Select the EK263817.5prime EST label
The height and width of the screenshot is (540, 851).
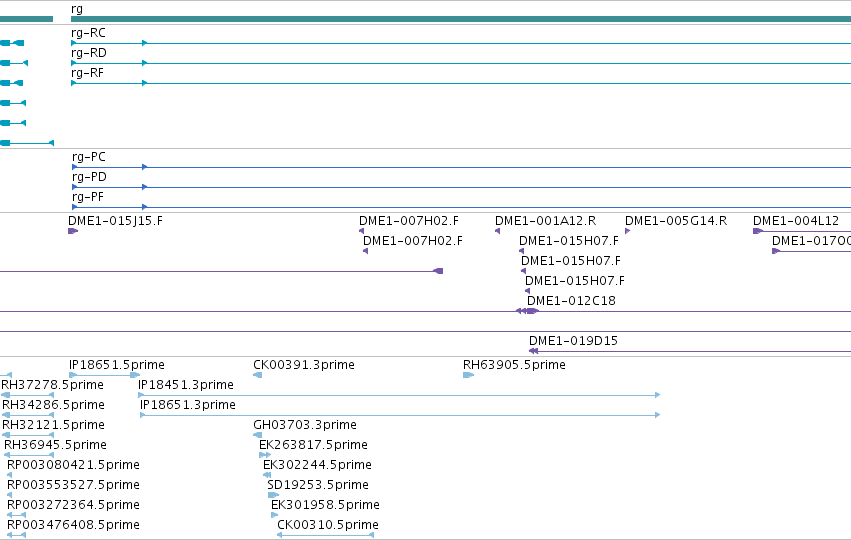[313, 445]
